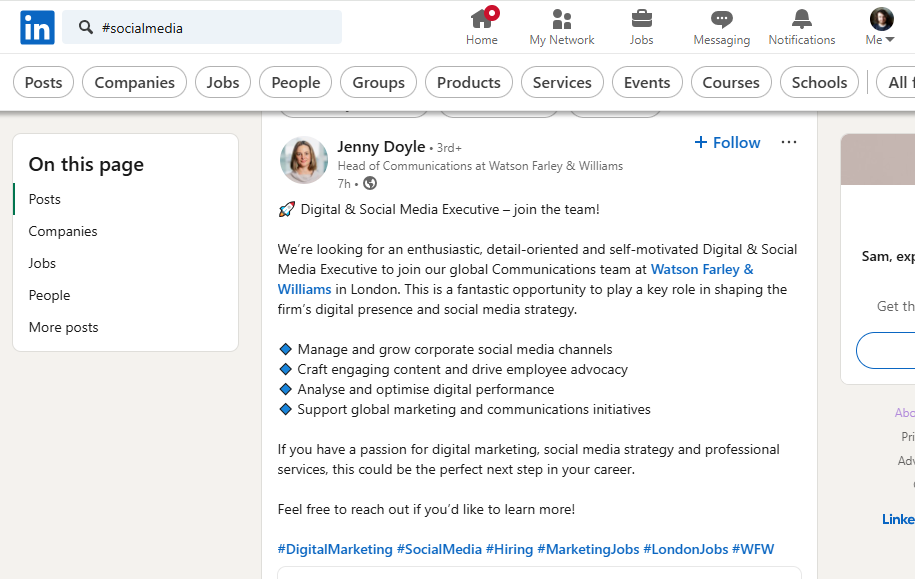Select the Events filter pill
Screen dimensions: 915x579
point(647,82)
